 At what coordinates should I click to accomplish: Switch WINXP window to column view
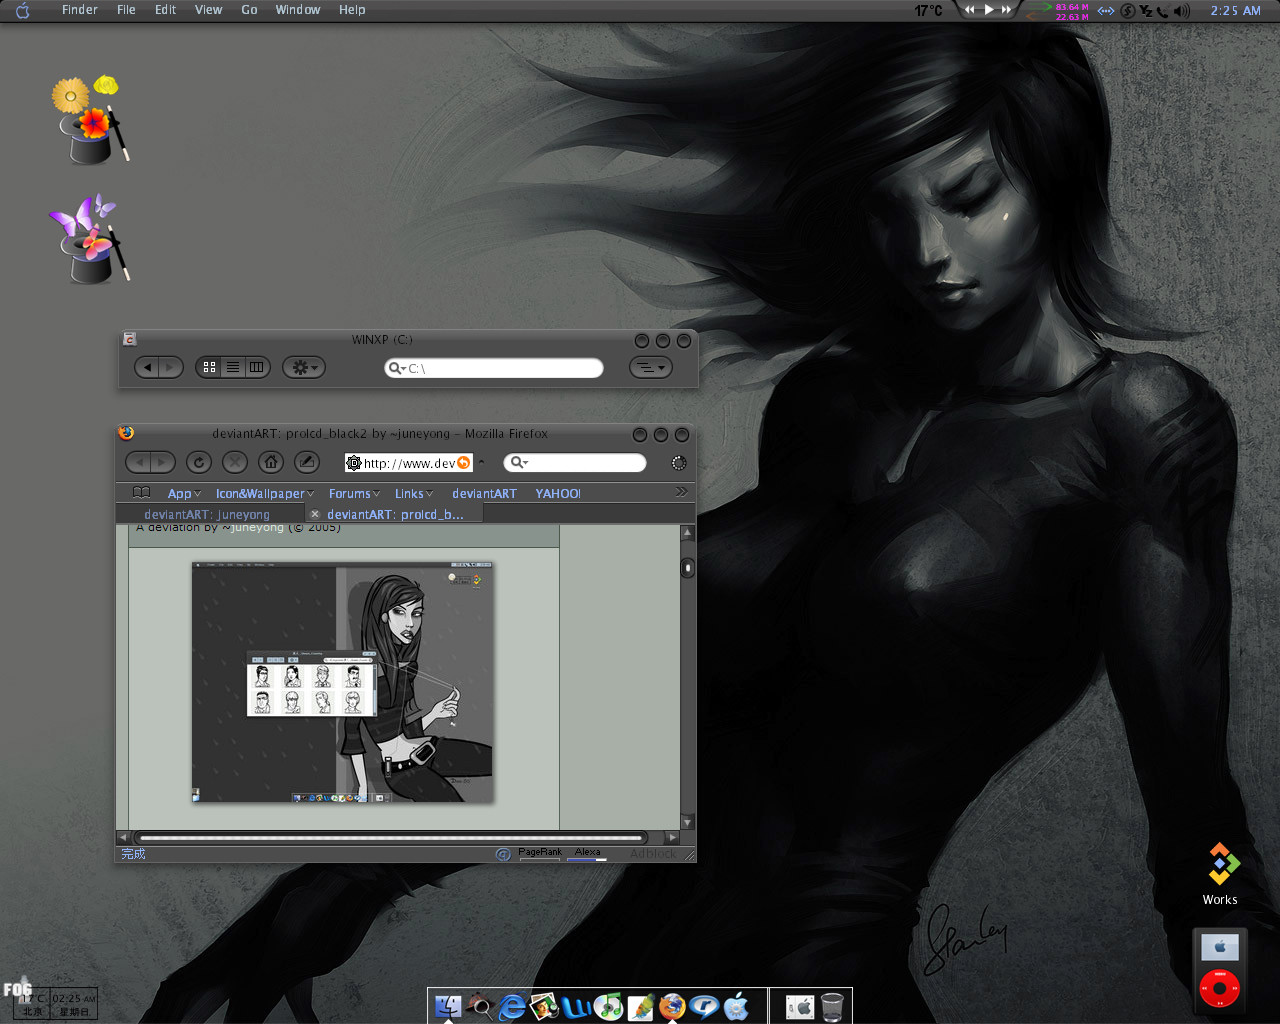coord(257,367)
